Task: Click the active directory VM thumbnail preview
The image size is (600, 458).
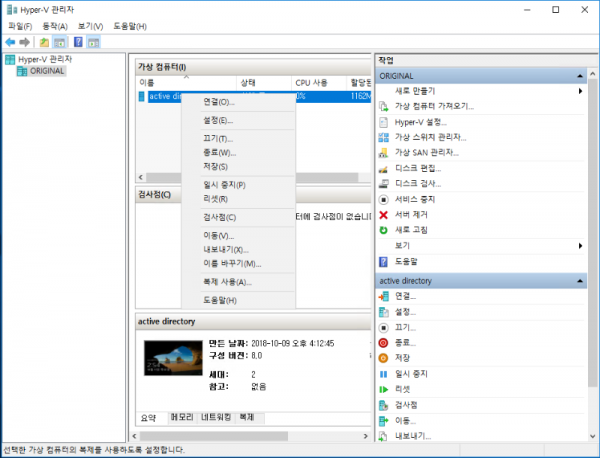Action: tap(173, 358)
